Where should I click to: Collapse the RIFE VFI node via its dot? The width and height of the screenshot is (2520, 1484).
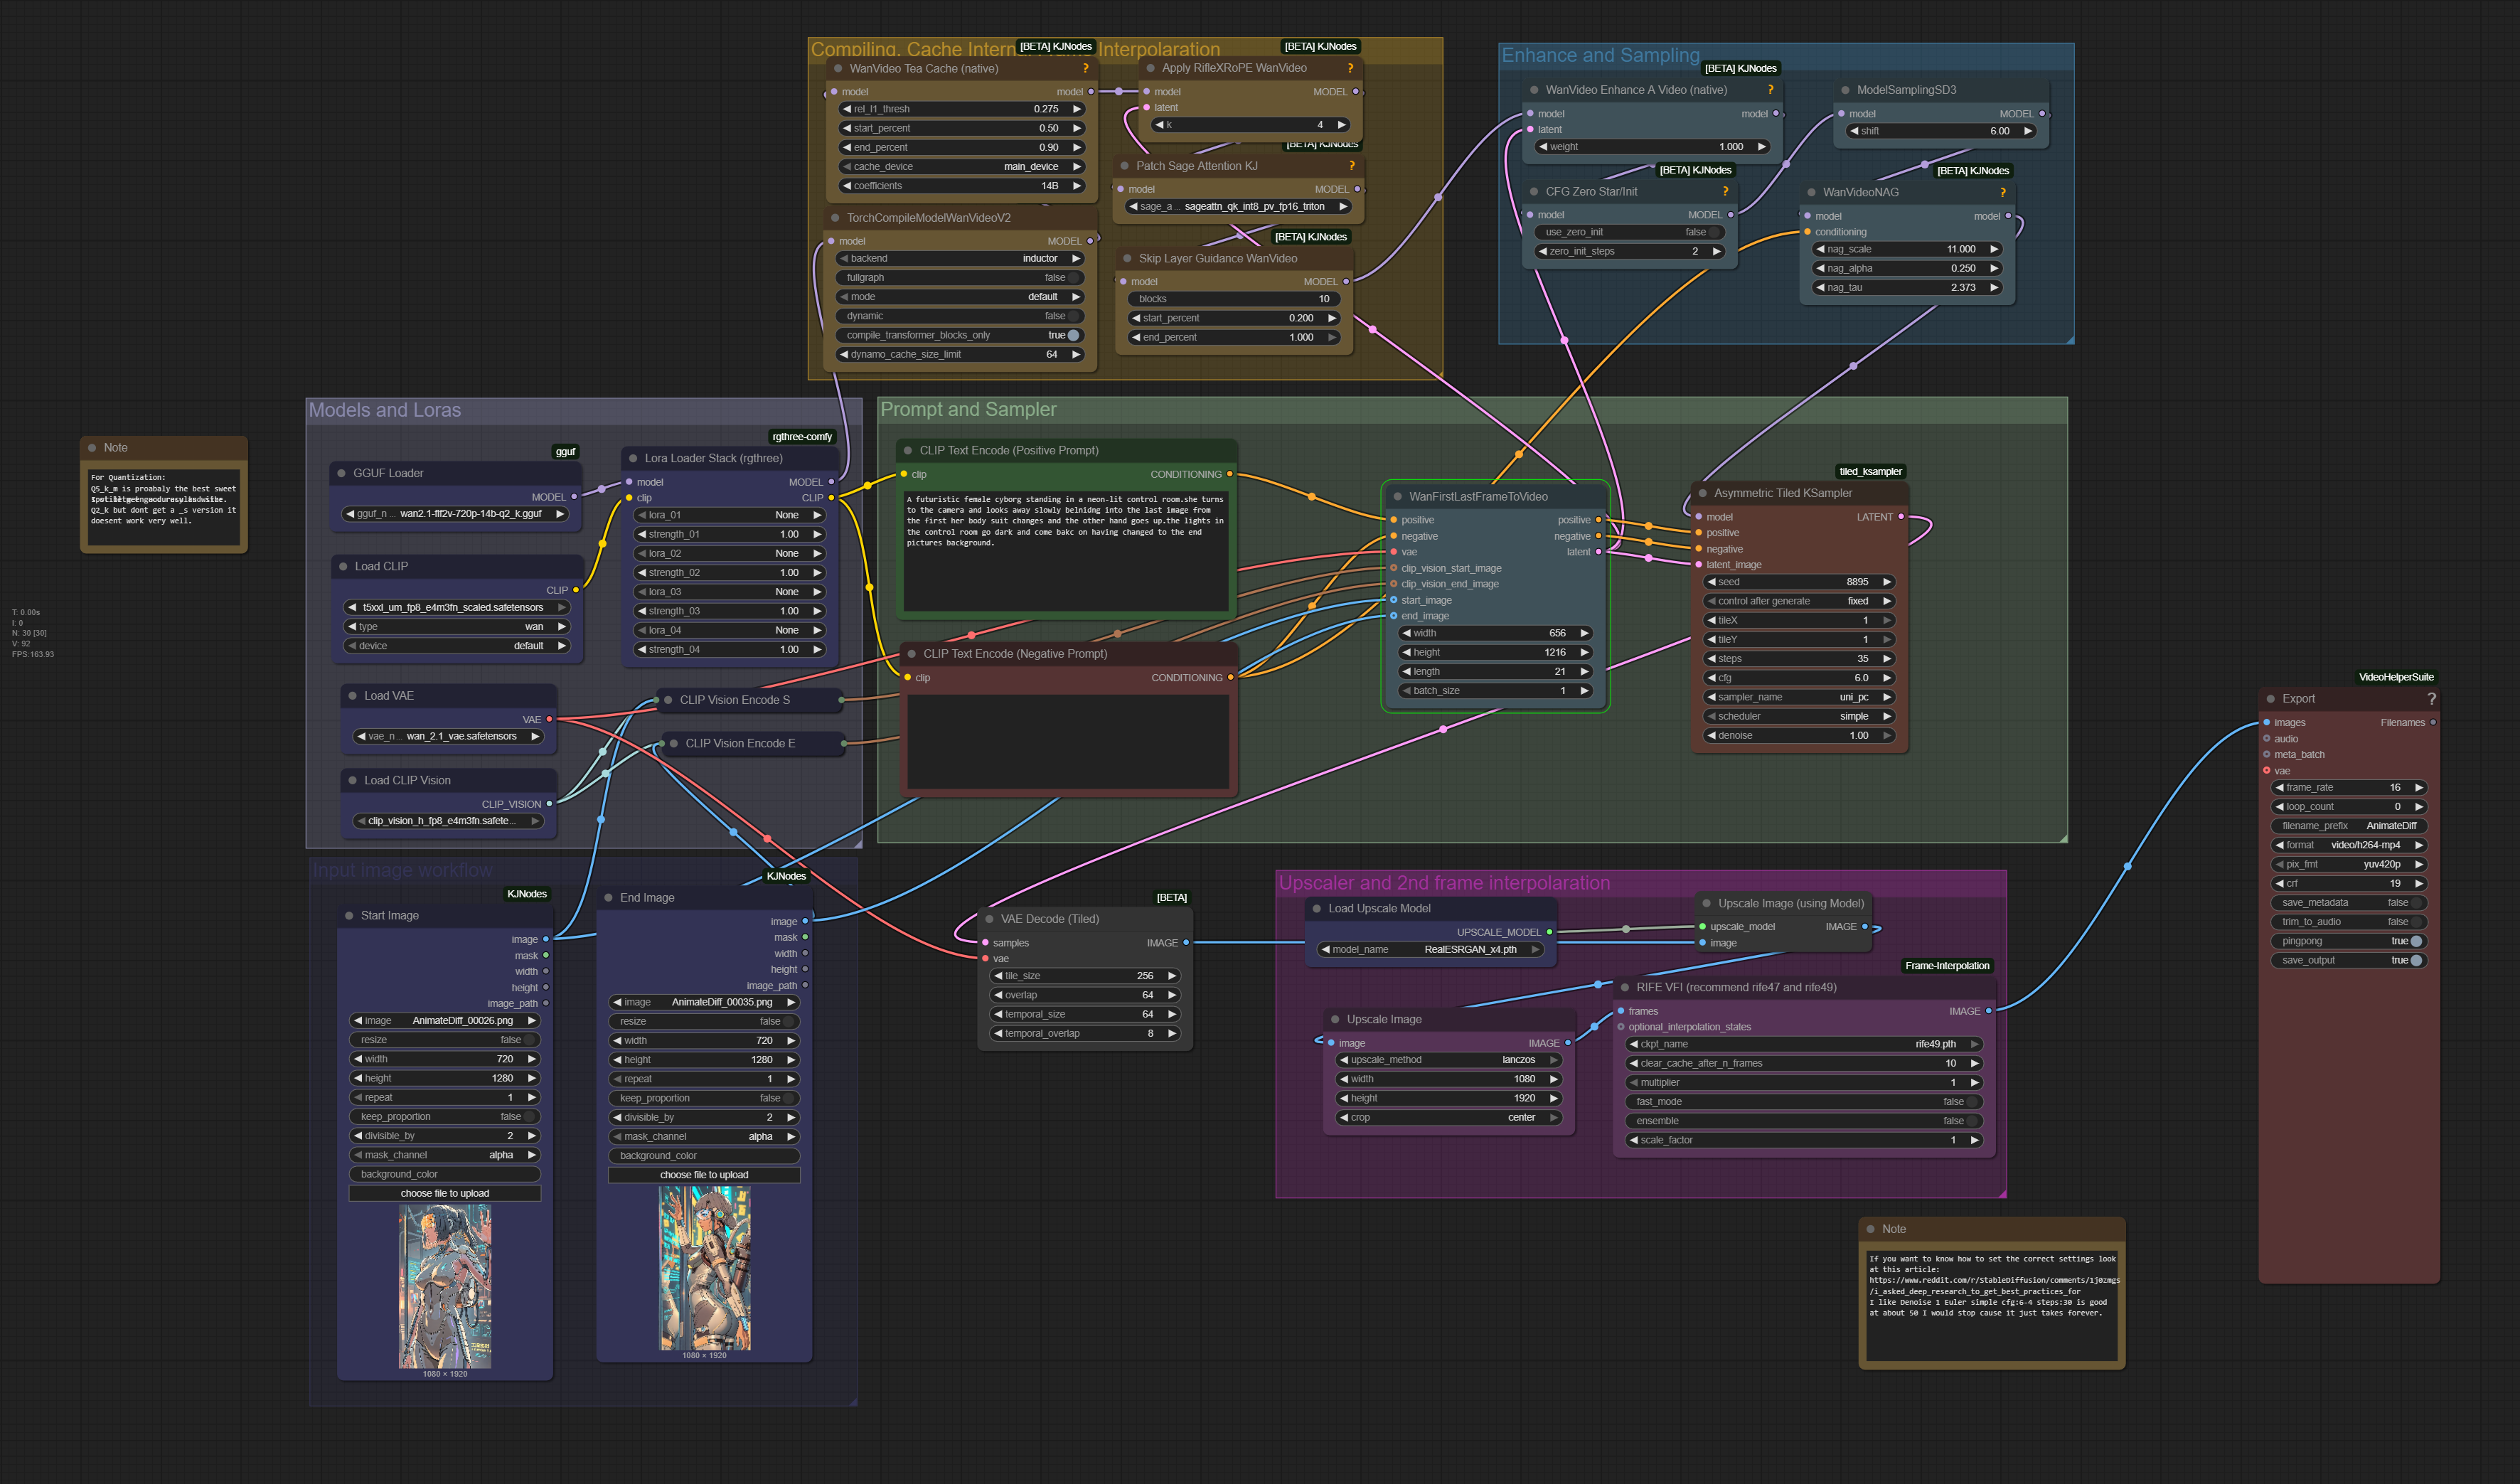click(x=1624, y=987)
